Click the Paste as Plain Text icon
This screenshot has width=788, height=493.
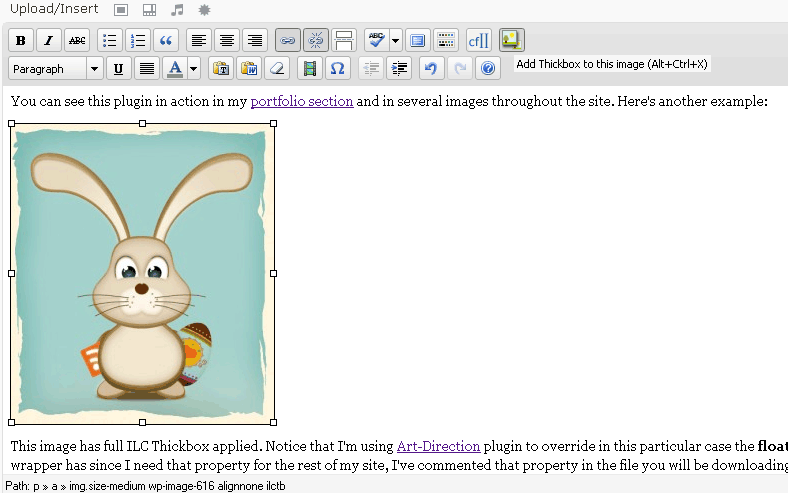click(221, 68)
